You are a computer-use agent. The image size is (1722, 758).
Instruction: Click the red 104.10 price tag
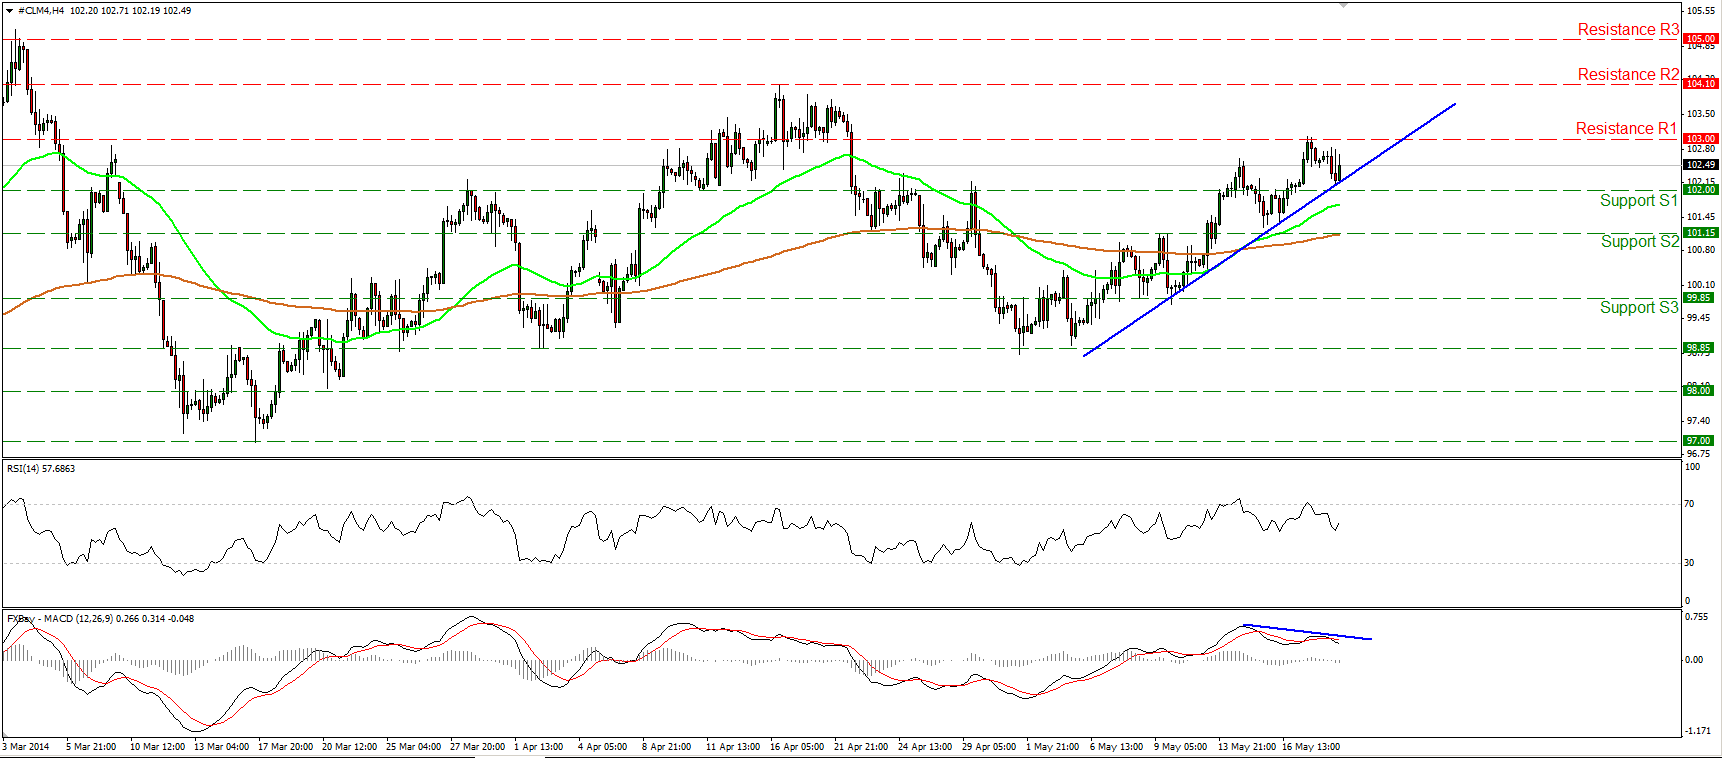point(1701,84)
